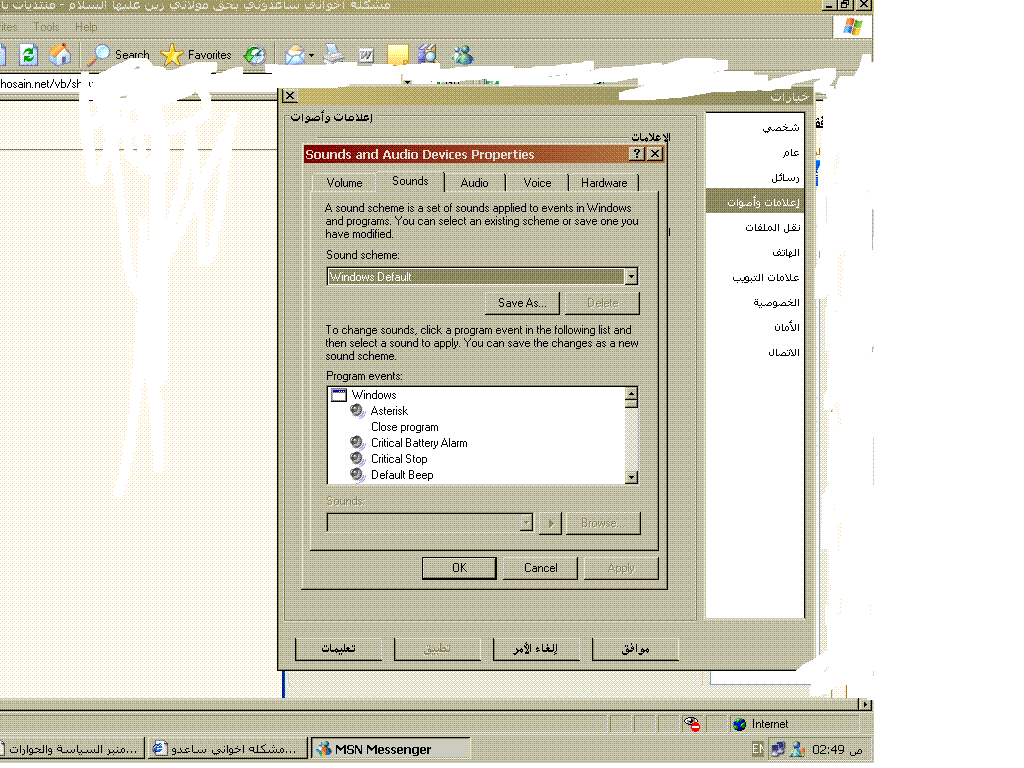
Task: Click OK in Sounds properties dialog
Action: (x=459, y=568)
